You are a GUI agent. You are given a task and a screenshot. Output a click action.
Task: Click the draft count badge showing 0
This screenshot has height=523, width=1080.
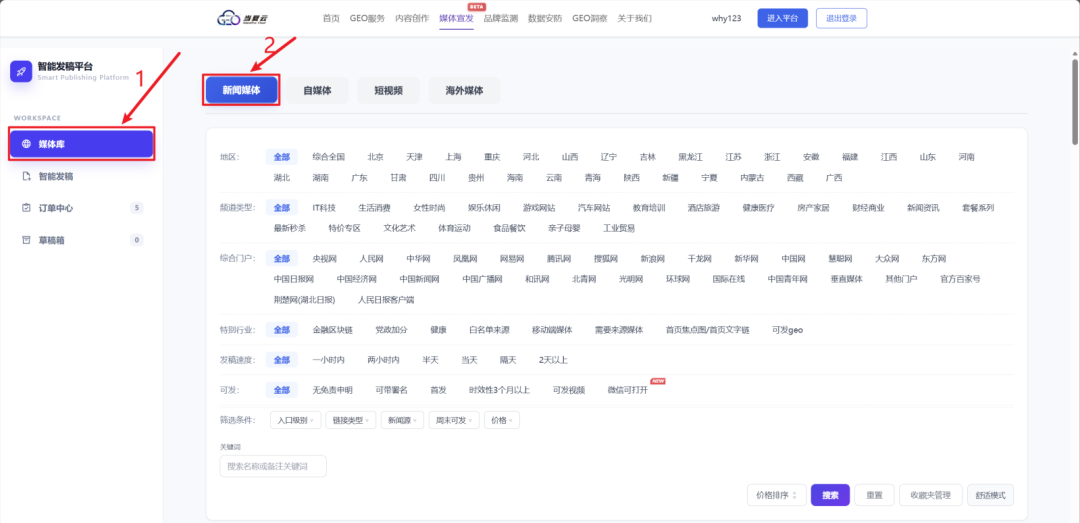pyautogui.click(x=137, y=240)
